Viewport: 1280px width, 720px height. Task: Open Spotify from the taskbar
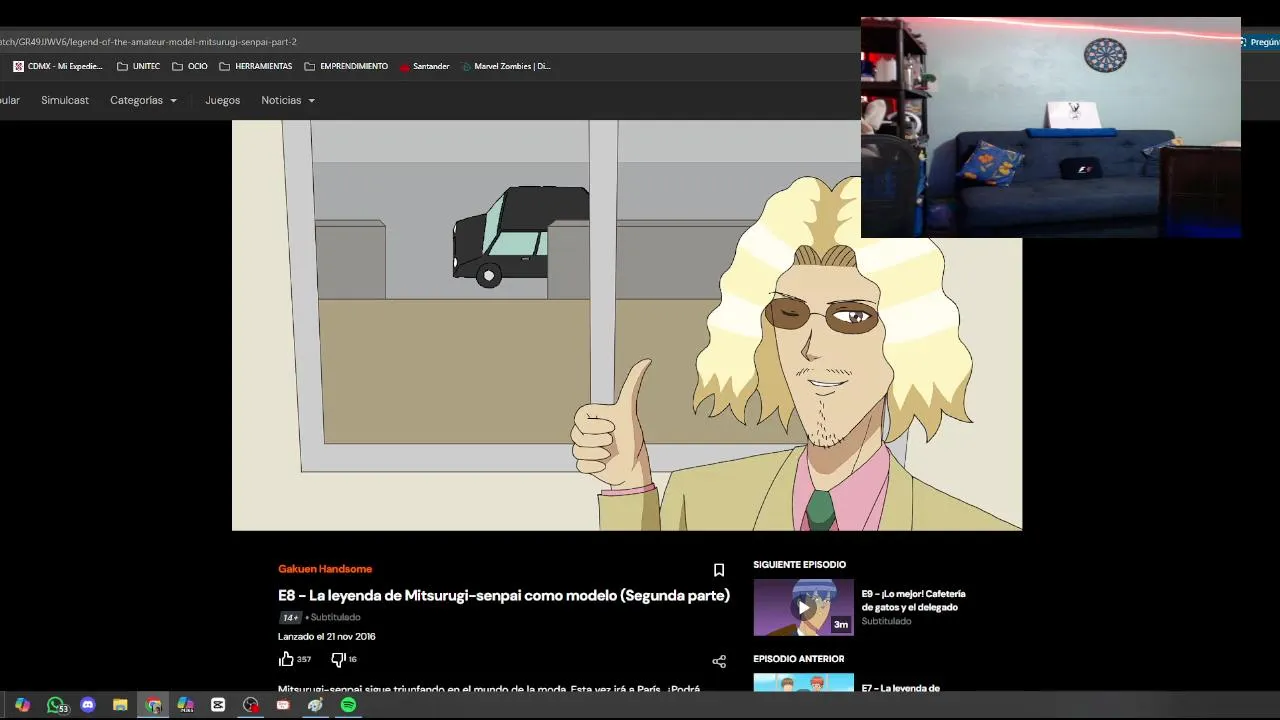pos(348,705)
